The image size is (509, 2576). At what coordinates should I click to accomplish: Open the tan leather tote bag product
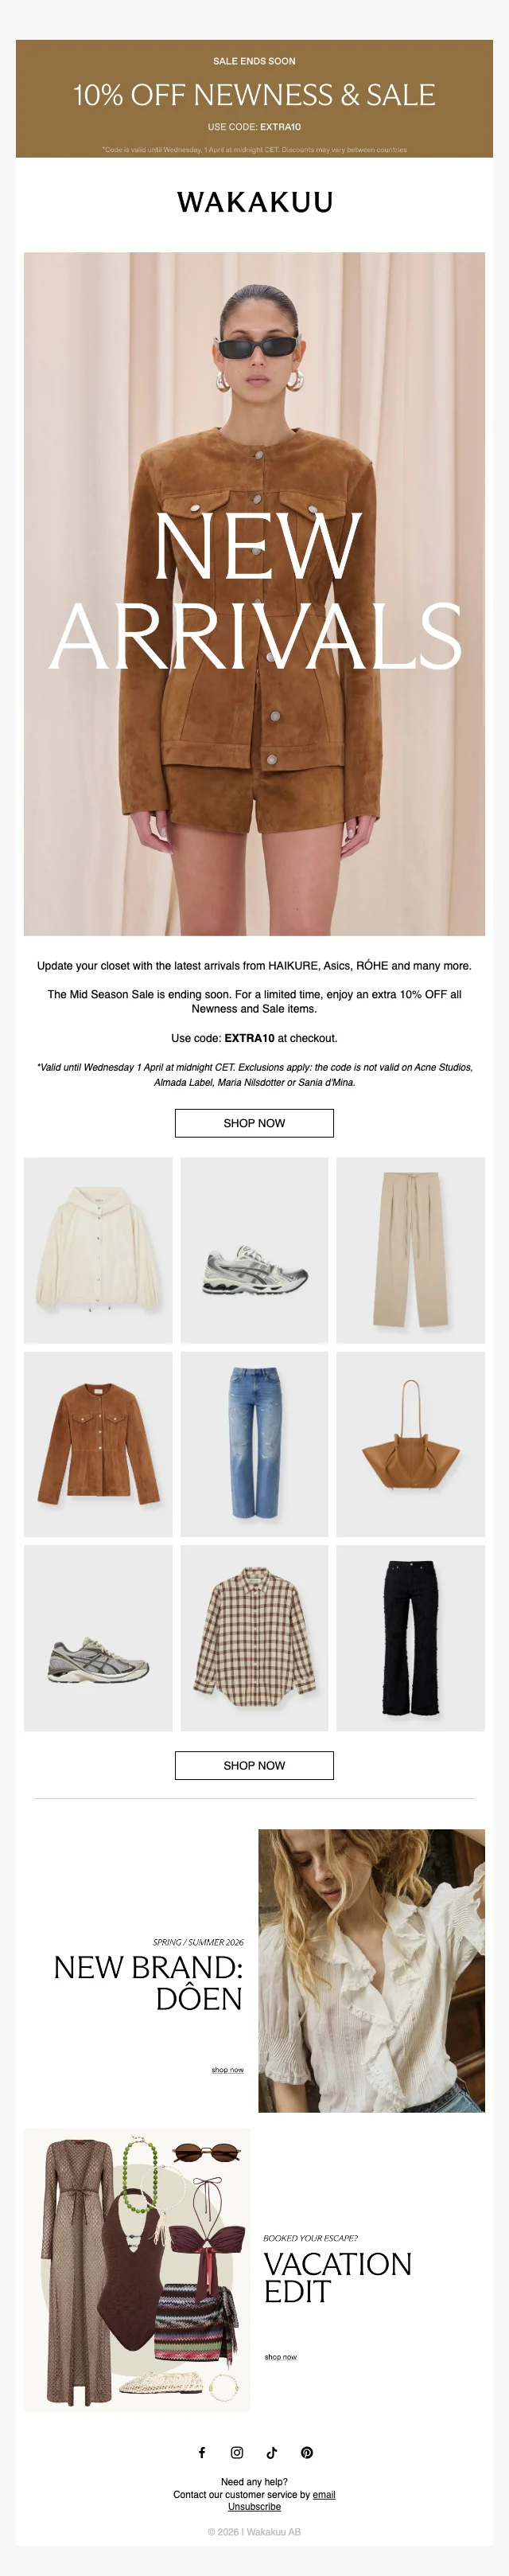pos(410,1444)
